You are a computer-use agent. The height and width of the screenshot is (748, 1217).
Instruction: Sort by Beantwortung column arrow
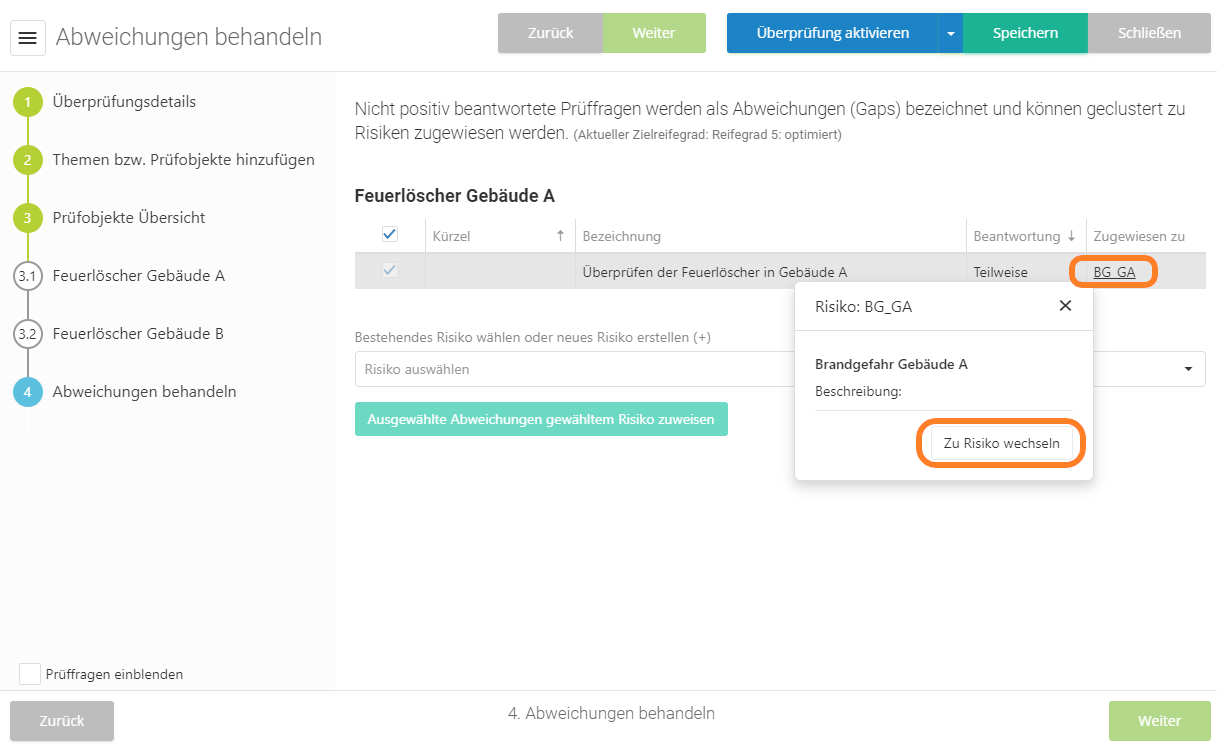[x=1072, y=236]
